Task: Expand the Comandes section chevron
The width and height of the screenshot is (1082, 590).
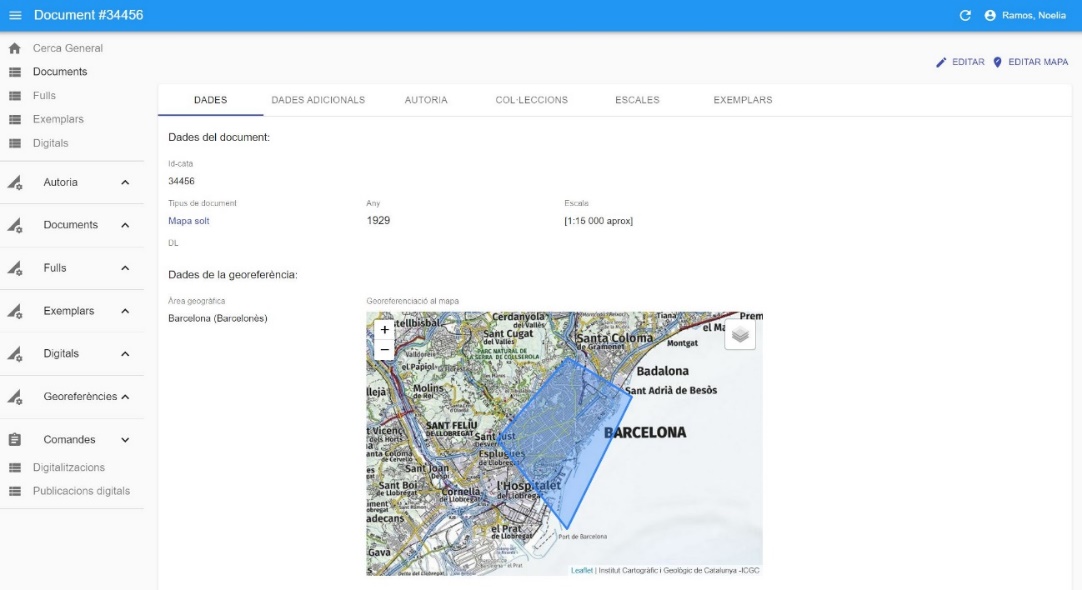Action: pyautogui.click(x=125, y=440)
